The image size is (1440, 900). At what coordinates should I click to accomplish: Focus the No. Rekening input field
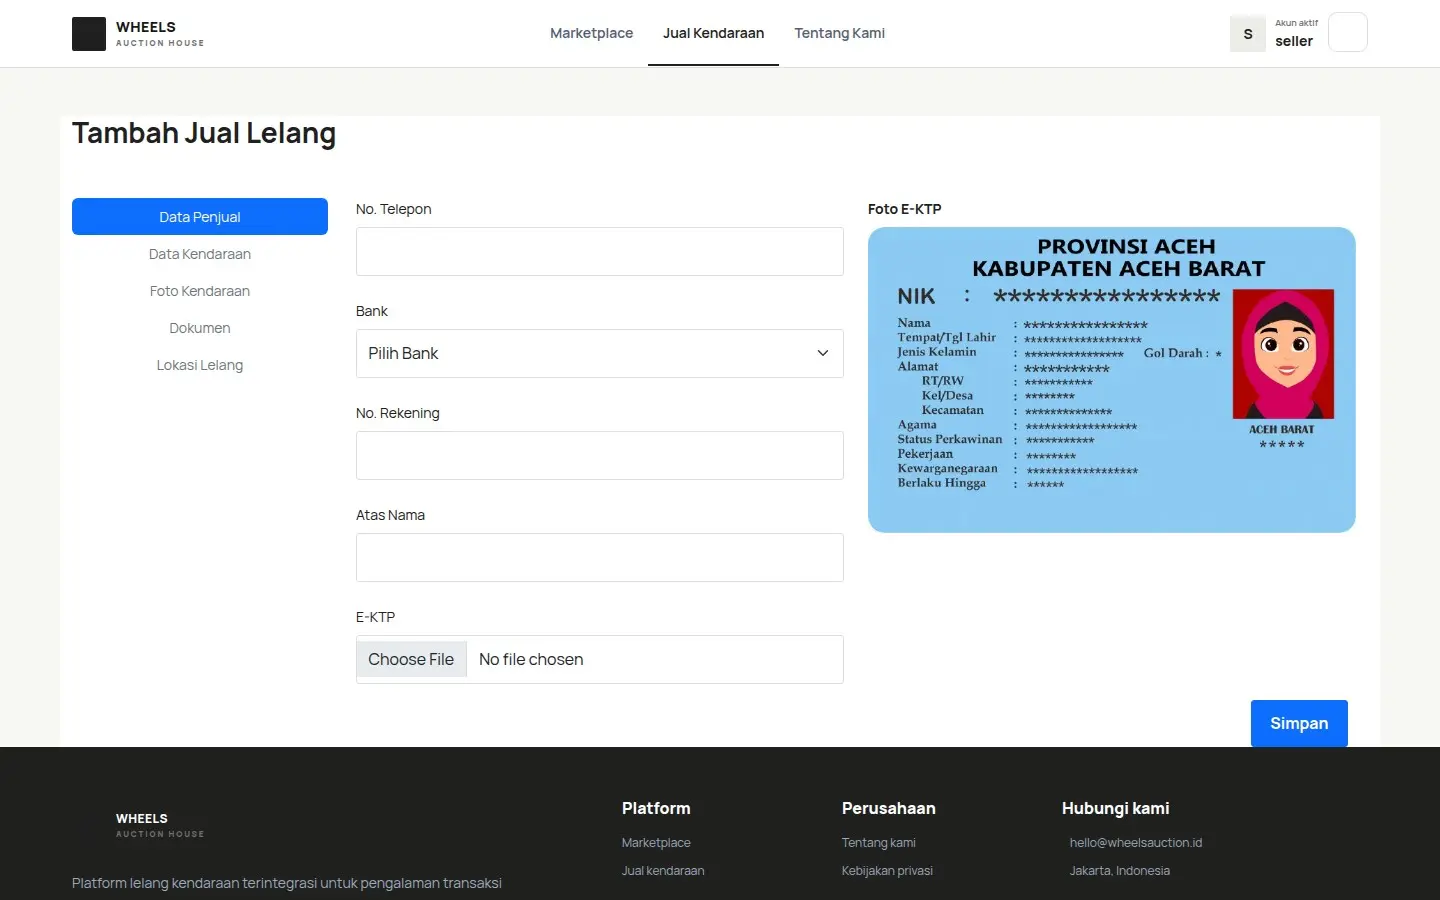[600, 455]
